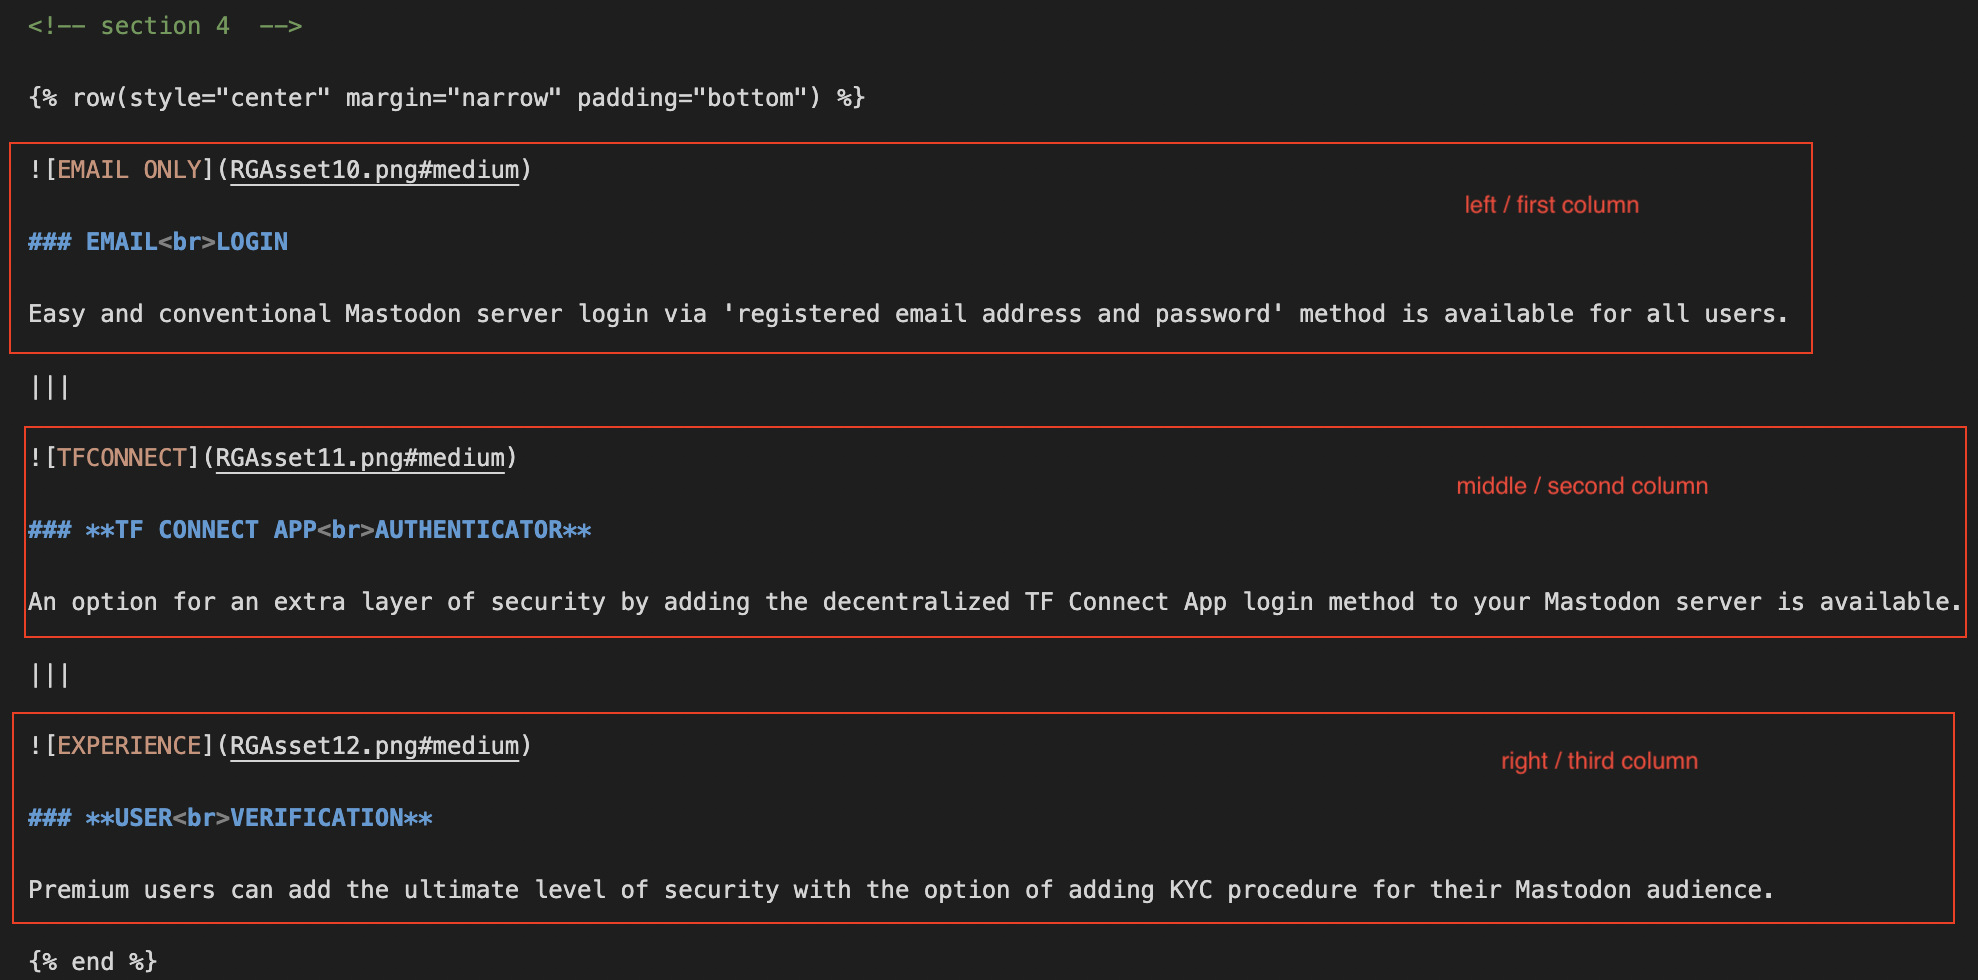Click the EMAIL LOGIN heading line
The height and width of the screenshot is (980, 1978).
(158, 242)
